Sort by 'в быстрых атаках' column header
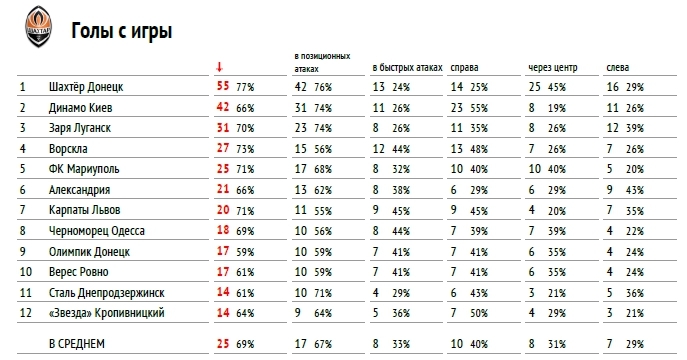687x360 pixels. click(407, 67)
